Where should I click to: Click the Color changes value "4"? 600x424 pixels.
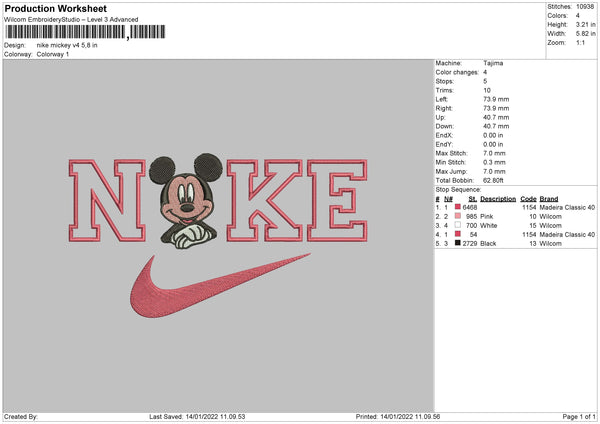coord(485,72)
